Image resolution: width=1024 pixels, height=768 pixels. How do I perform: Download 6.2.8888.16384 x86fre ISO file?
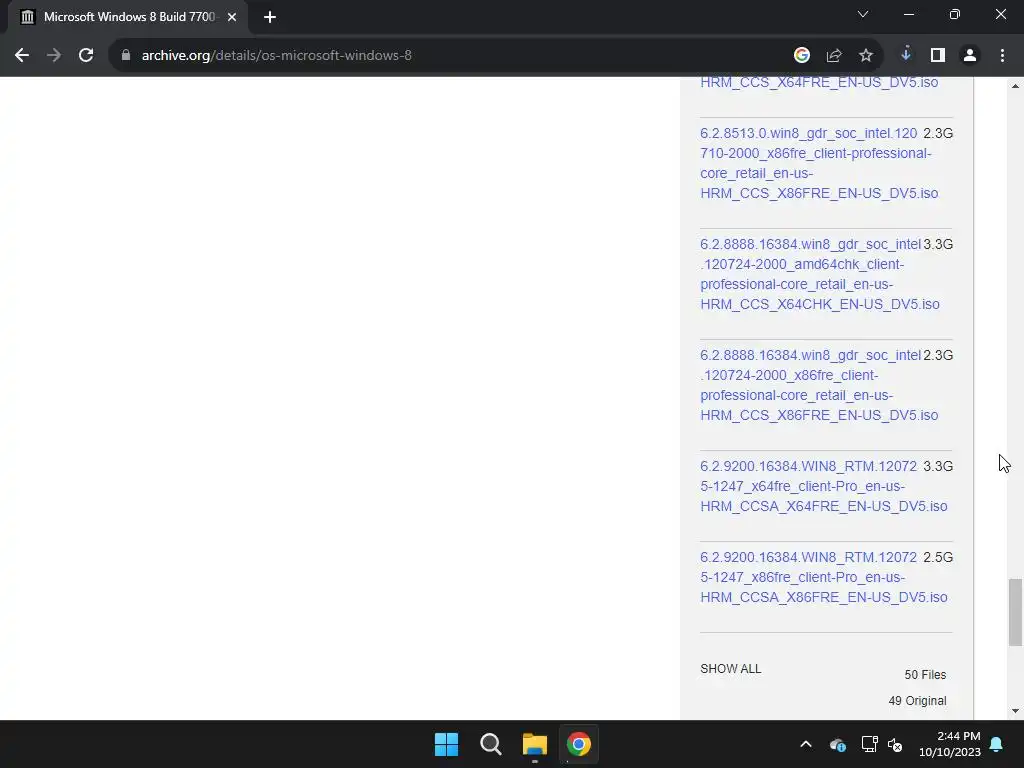click(818, 385)
